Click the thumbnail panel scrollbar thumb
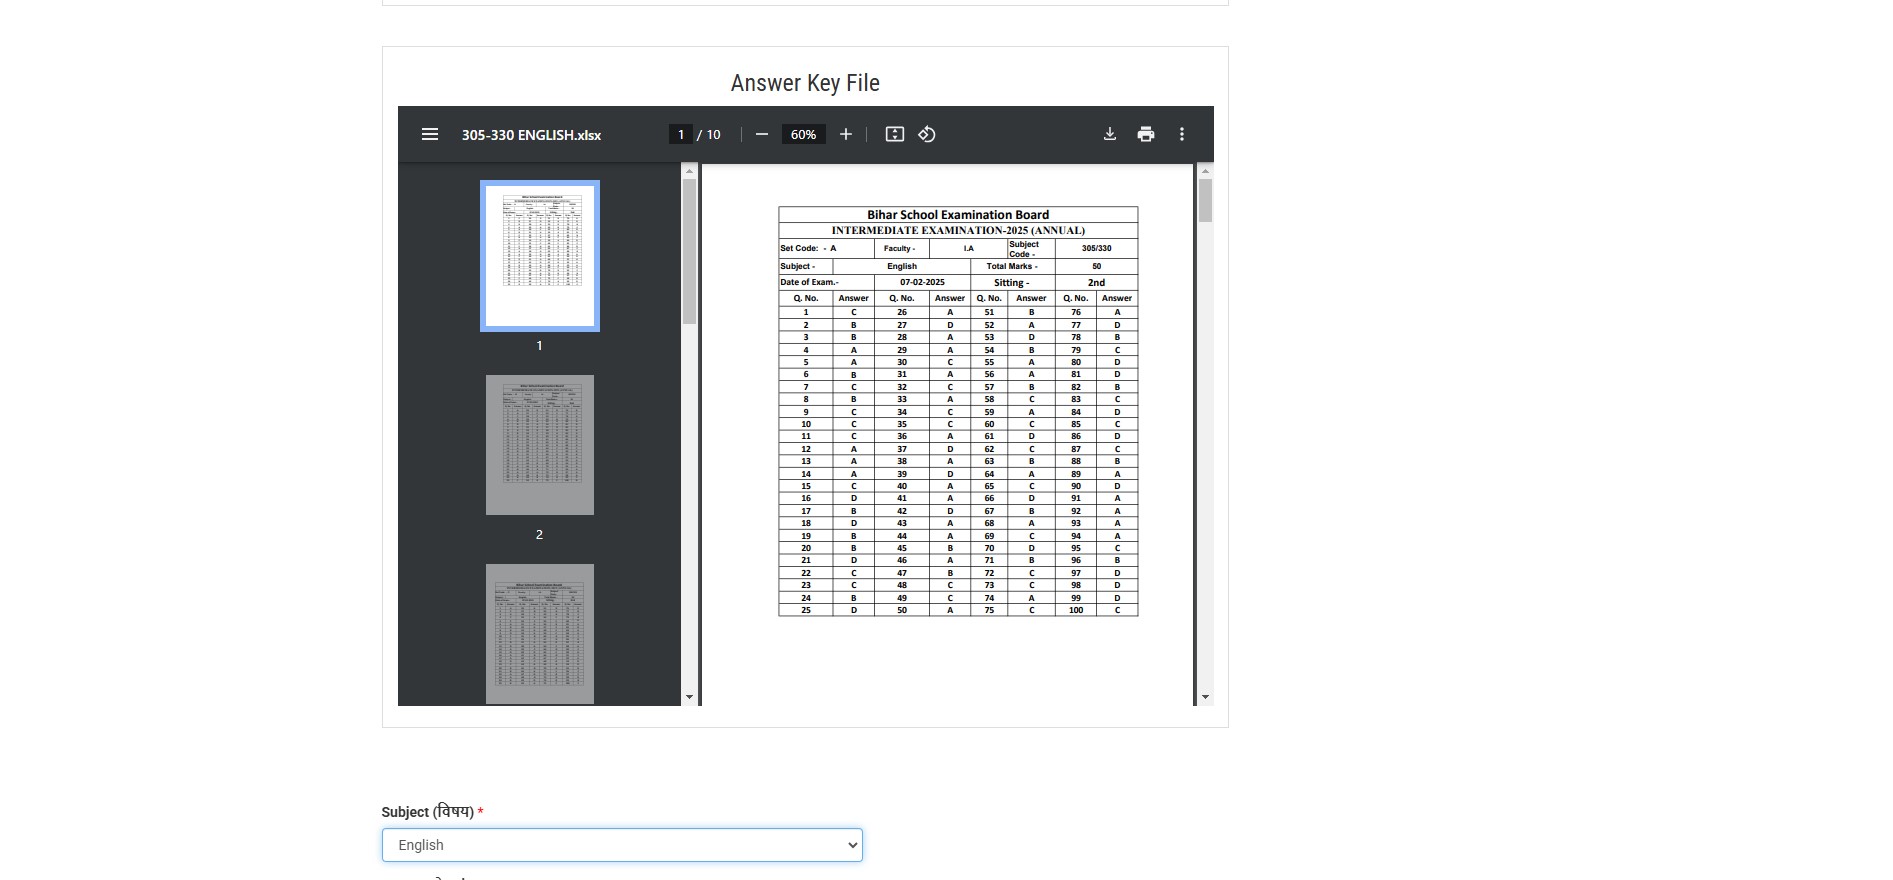Viewport: 1893px width, 880px height. coord(689,251)
